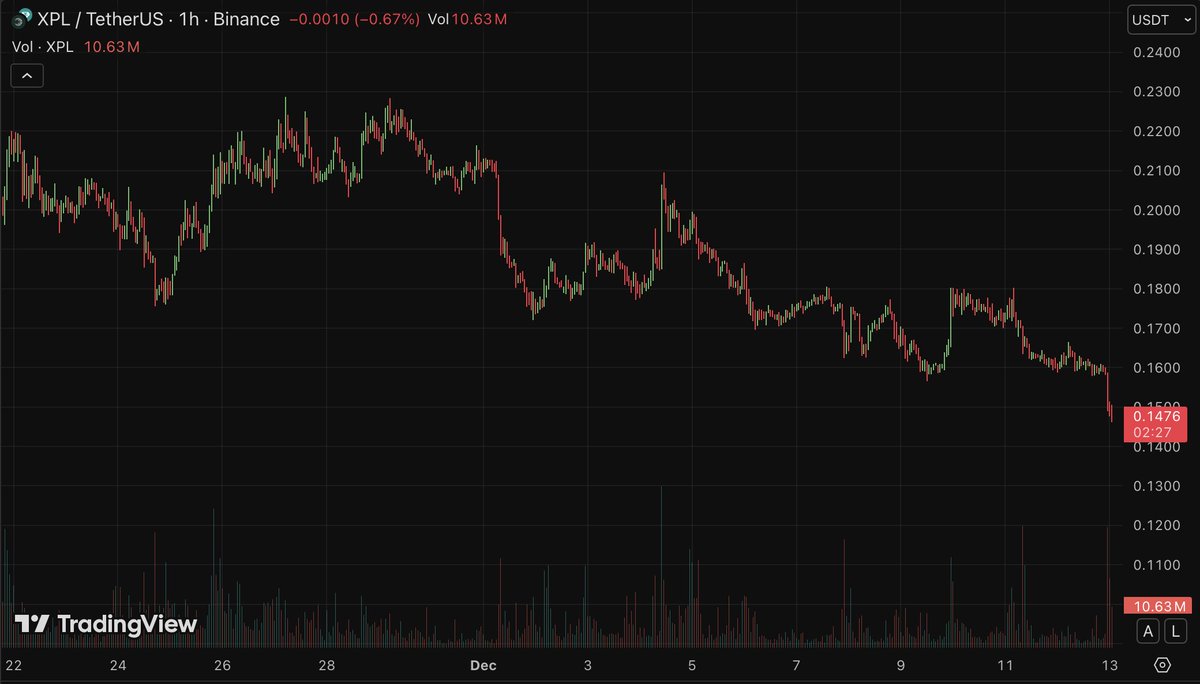
Task: Open chart settings with the bottom-right gear icon
Action: point(1162,665)
